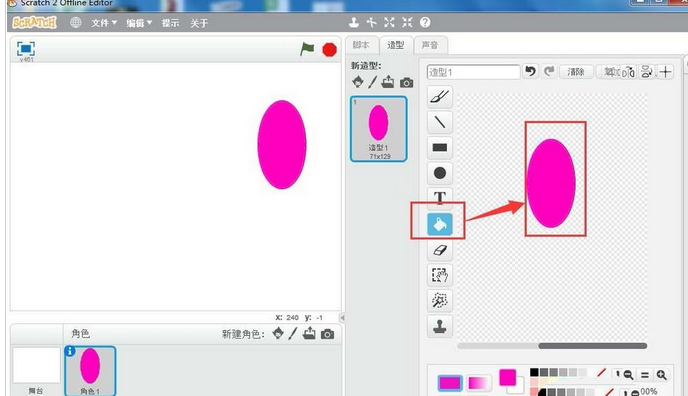This screenshot has height=396, width=688.
Task: Open the 文件 menu
Action: tap(104, 23)
